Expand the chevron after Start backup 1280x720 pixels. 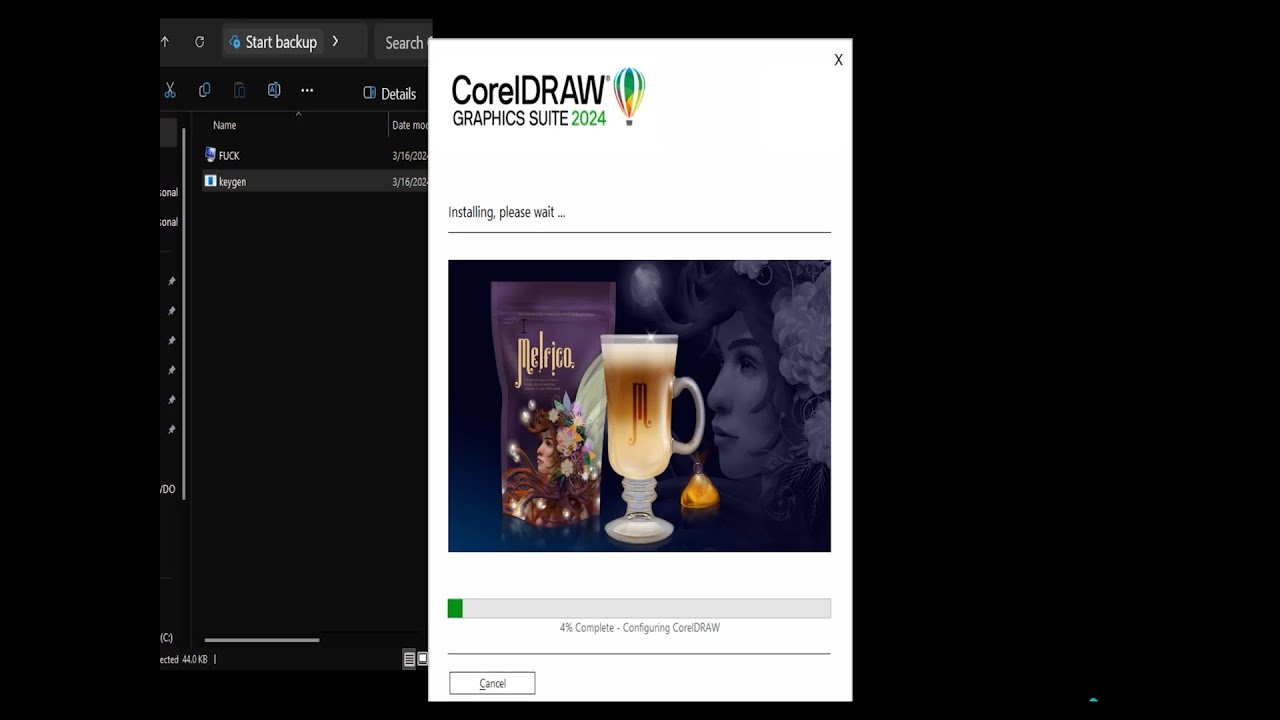point(335,41)
